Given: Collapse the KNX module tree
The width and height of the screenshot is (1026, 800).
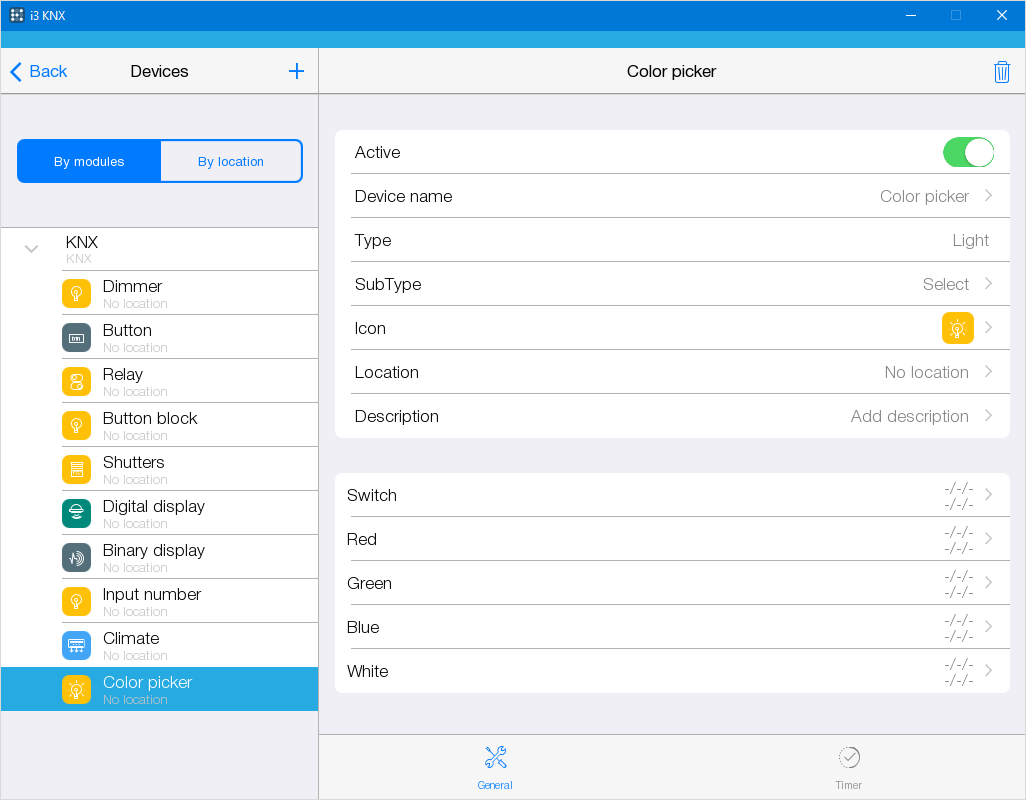Looking at the screenshot, I should pos(32,249).
